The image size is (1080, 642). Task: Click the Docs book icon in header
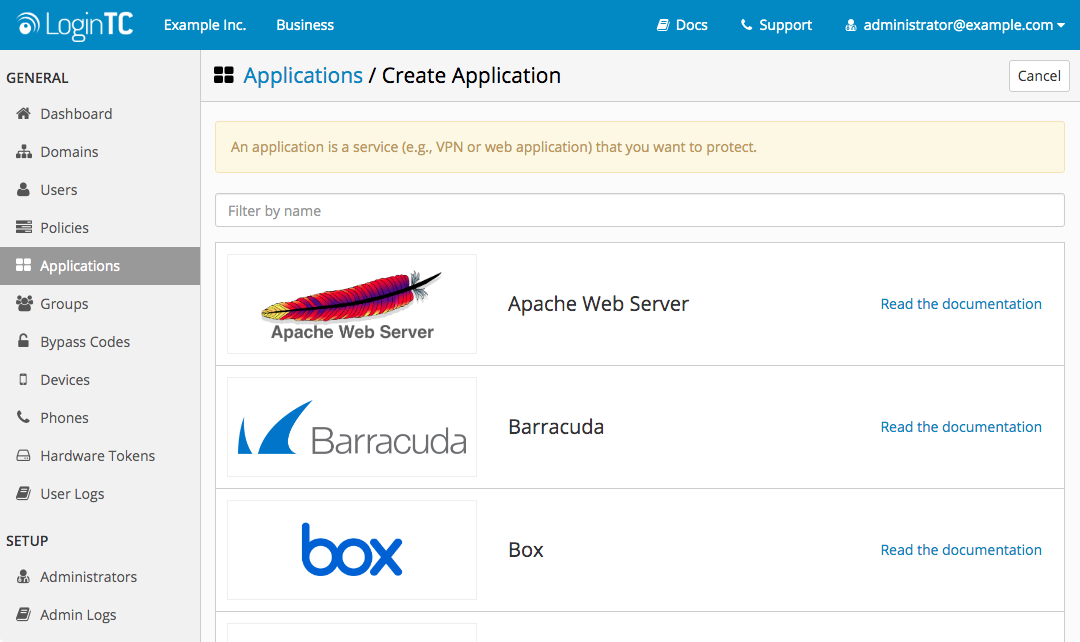(x=663, y=25)
